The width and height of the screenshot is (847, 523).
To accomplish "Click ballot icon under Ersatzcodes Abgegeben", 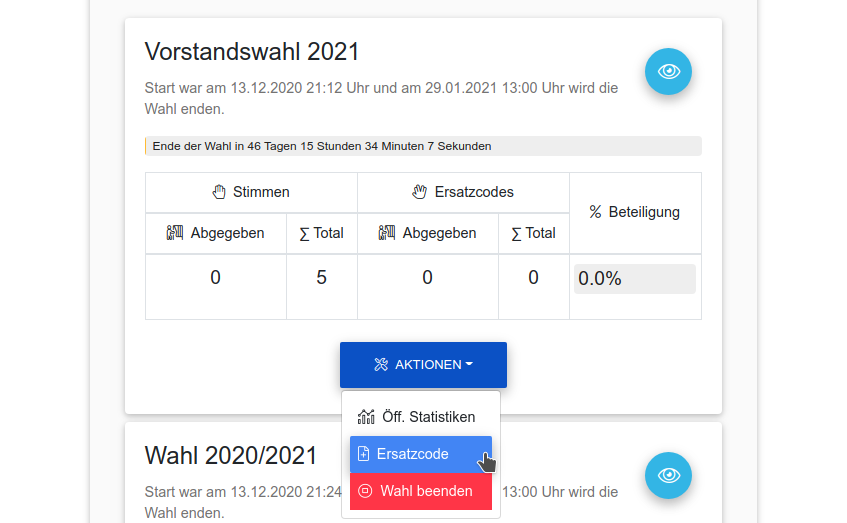I will 387,233.
